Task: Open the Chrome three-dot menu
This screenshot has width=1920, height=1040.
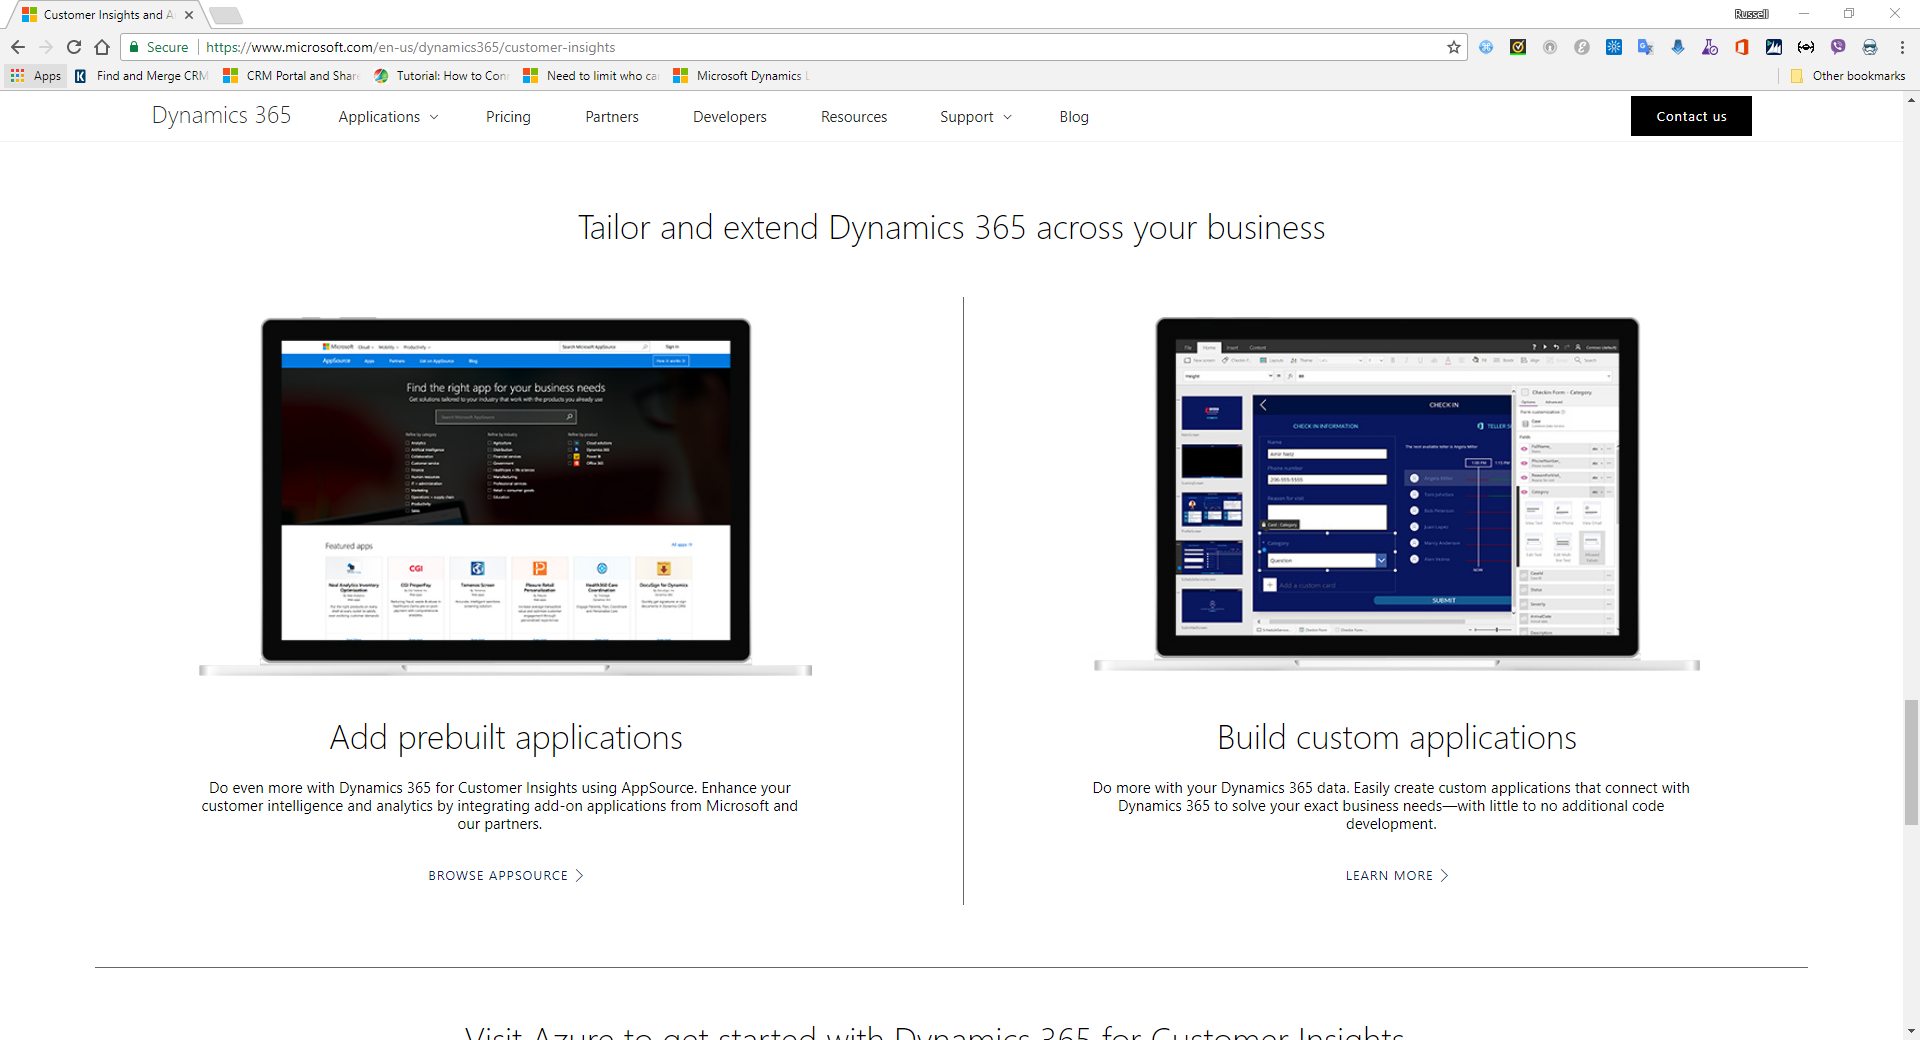Action: (x=1901, y=47)
